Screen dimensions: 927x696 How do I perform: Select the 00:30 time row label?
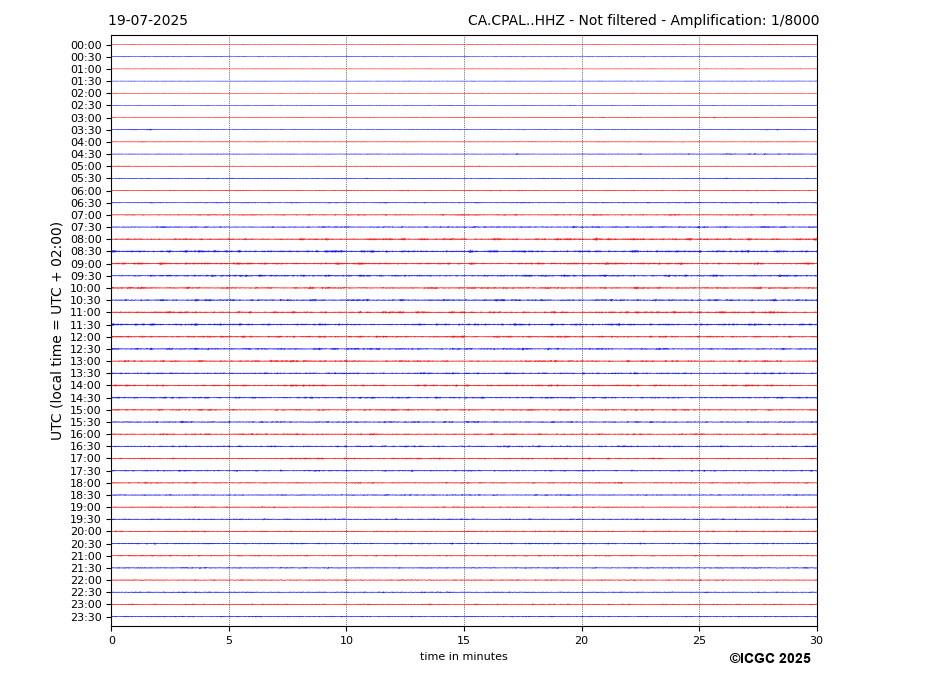(86, 57)
